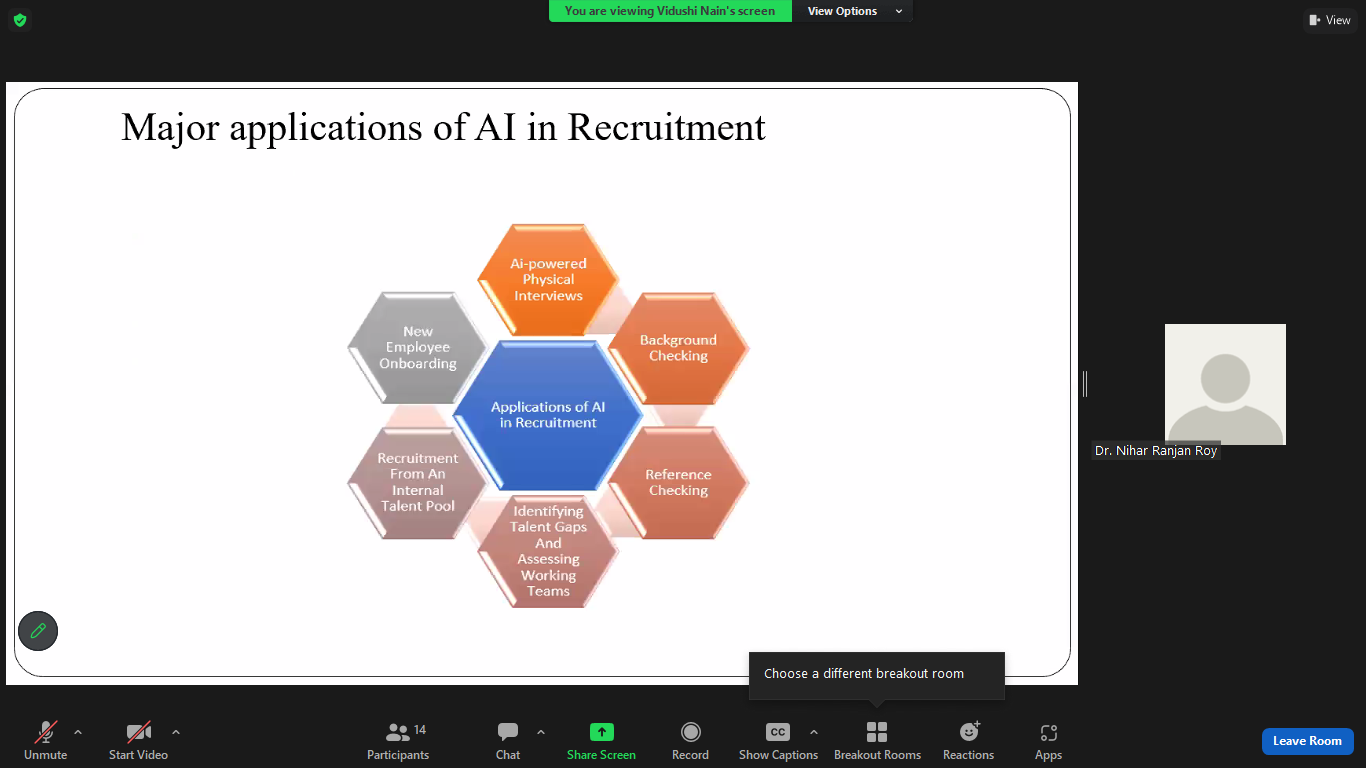This screenshot has height=768, width=1366.
Task: Click the blue Leave Room button
Action: (x=1307, y=741)
